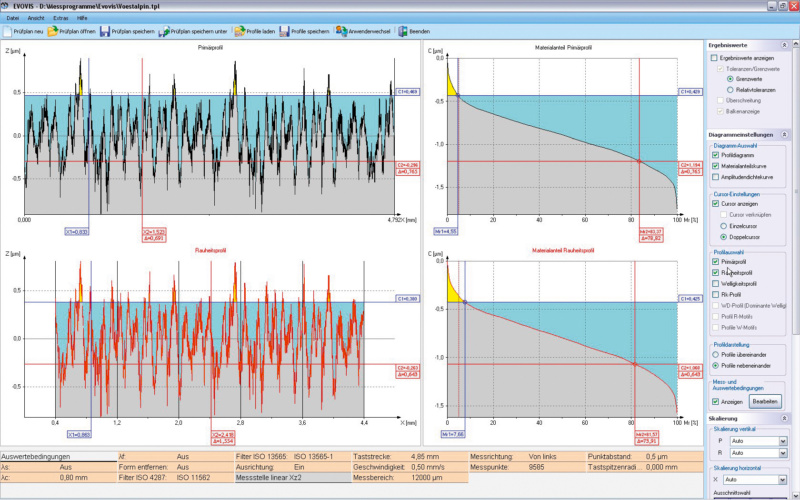Save with the Prüfplan speichern icon

104,31
